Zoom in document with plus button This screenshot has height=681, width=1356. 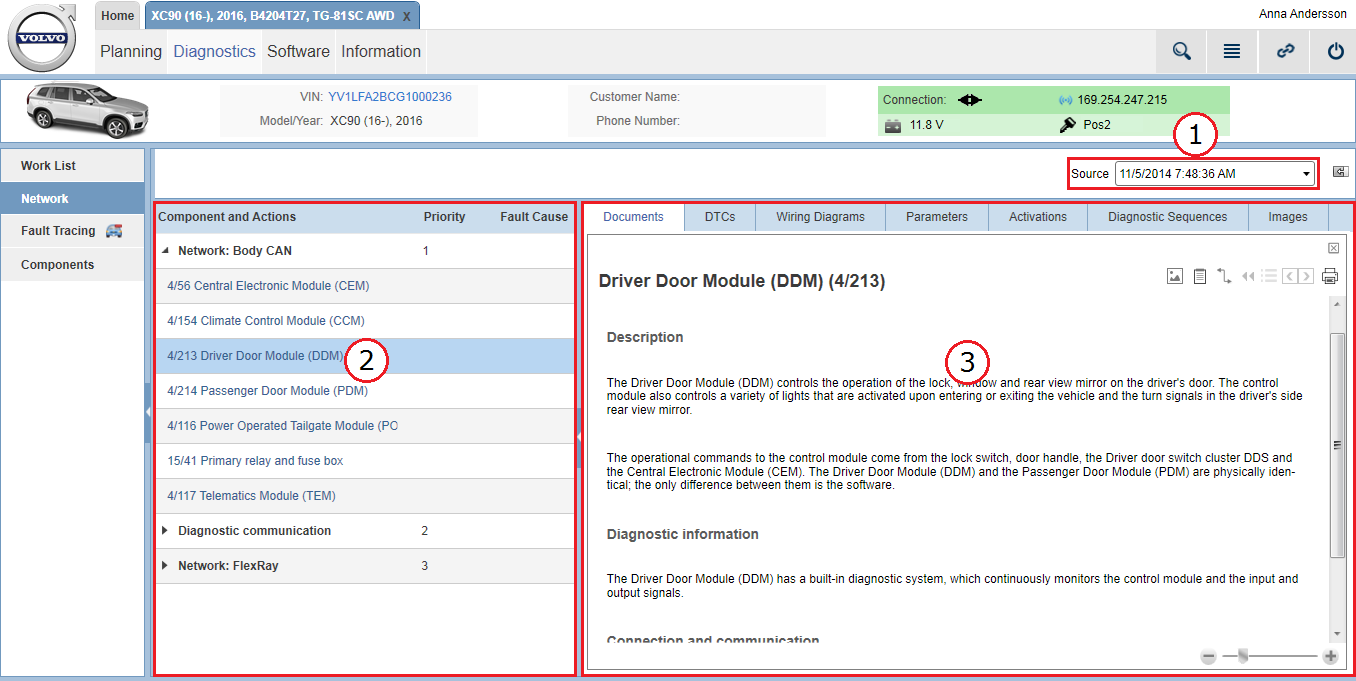(x=1330, y=656)
